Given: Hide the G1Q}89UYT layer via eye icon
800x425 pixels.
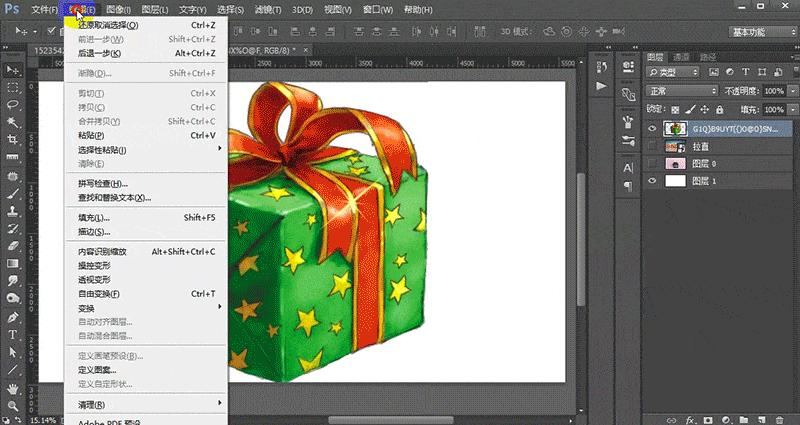Looking at the screenshot, I should [652, 129].
